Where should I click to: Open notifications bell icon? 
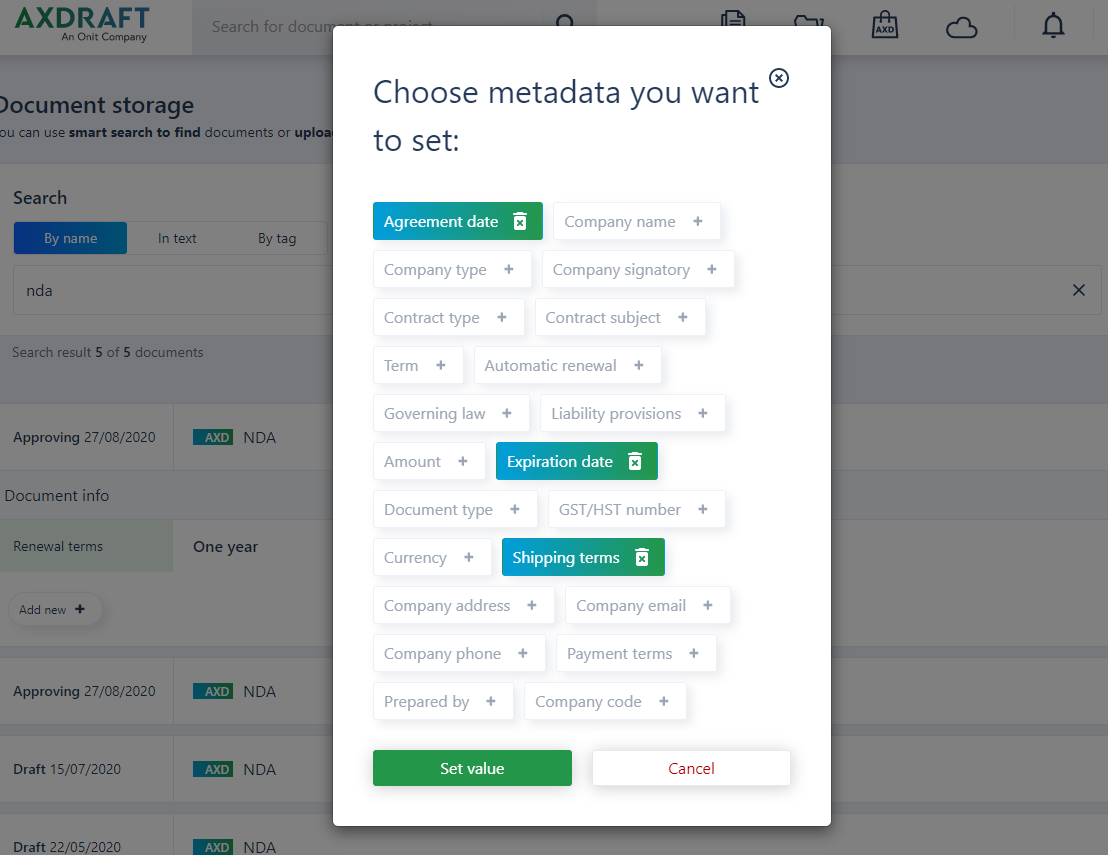(x=1053, y=26)
